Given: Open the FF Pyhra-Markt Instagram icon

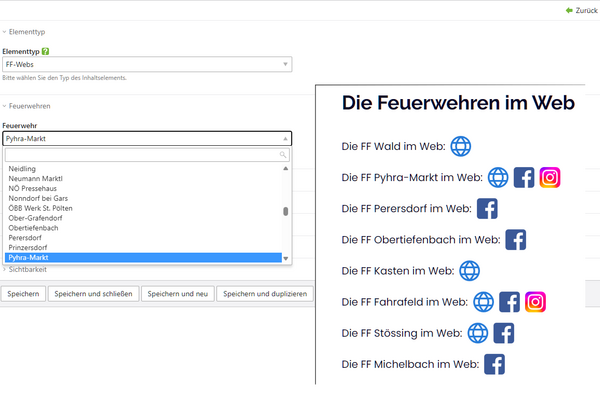Looking at the screenshot, I should pyautogui.click(x=550, y=177).
